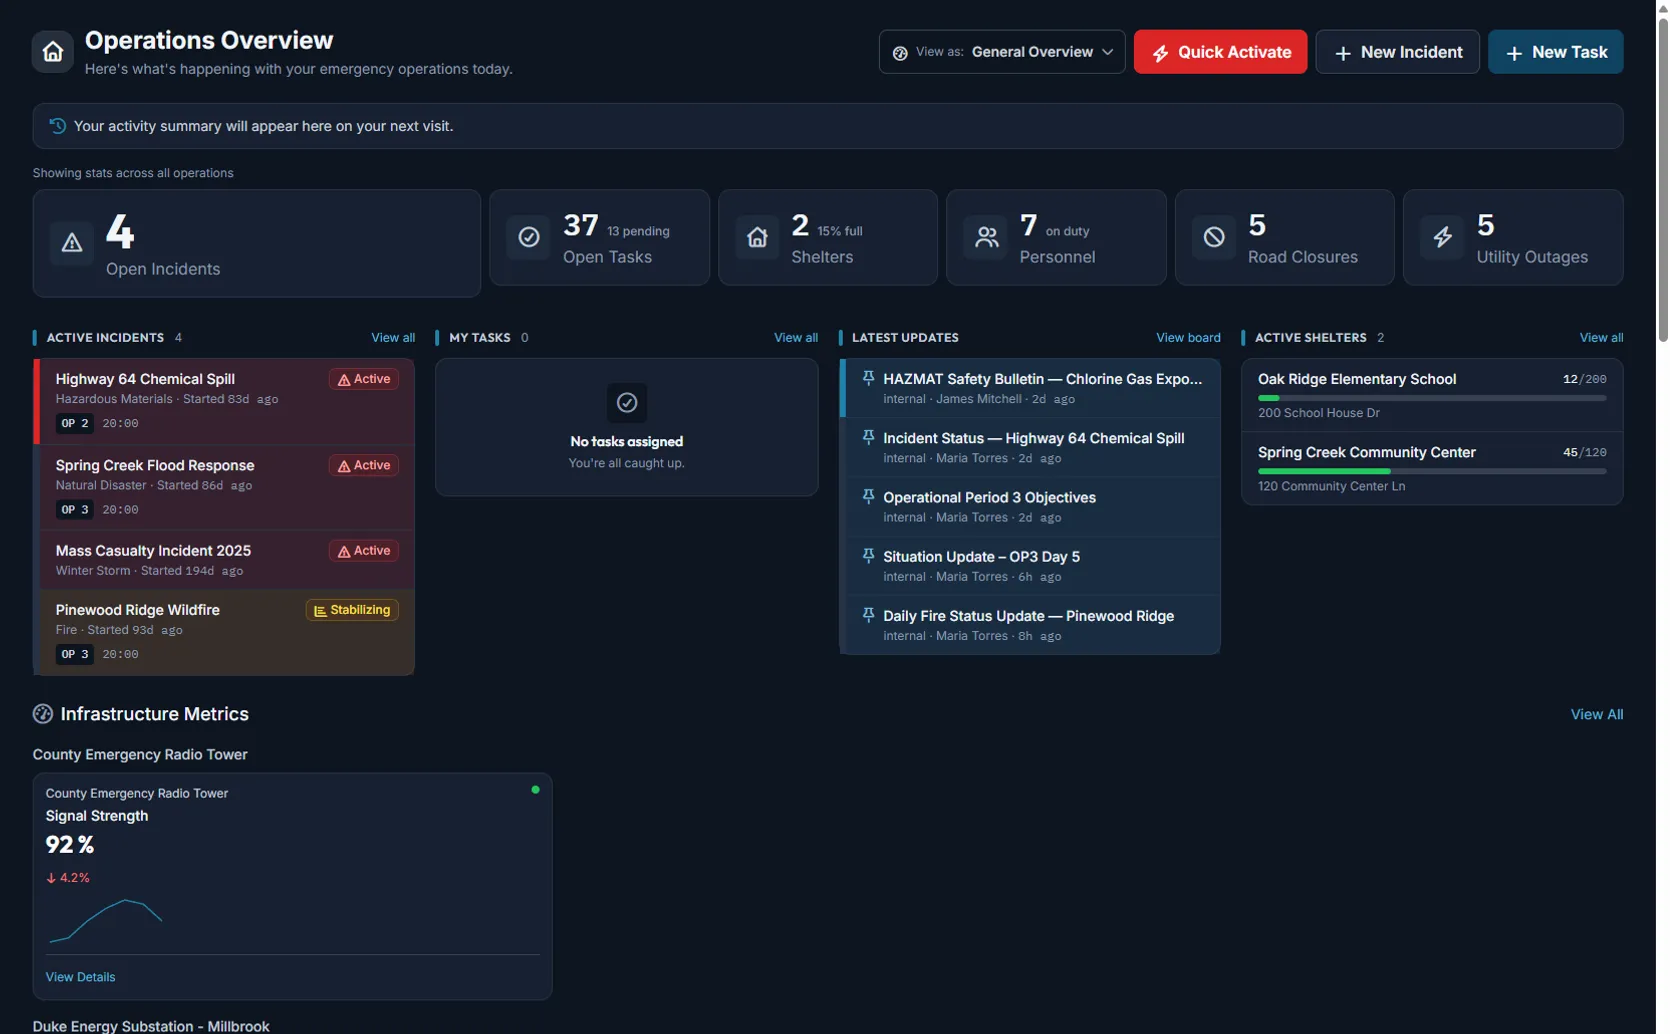Screen dimensions: 1670x1034
Task: Click the blocked circle icon on Road Closures card
Action: tap(1214, 237)
